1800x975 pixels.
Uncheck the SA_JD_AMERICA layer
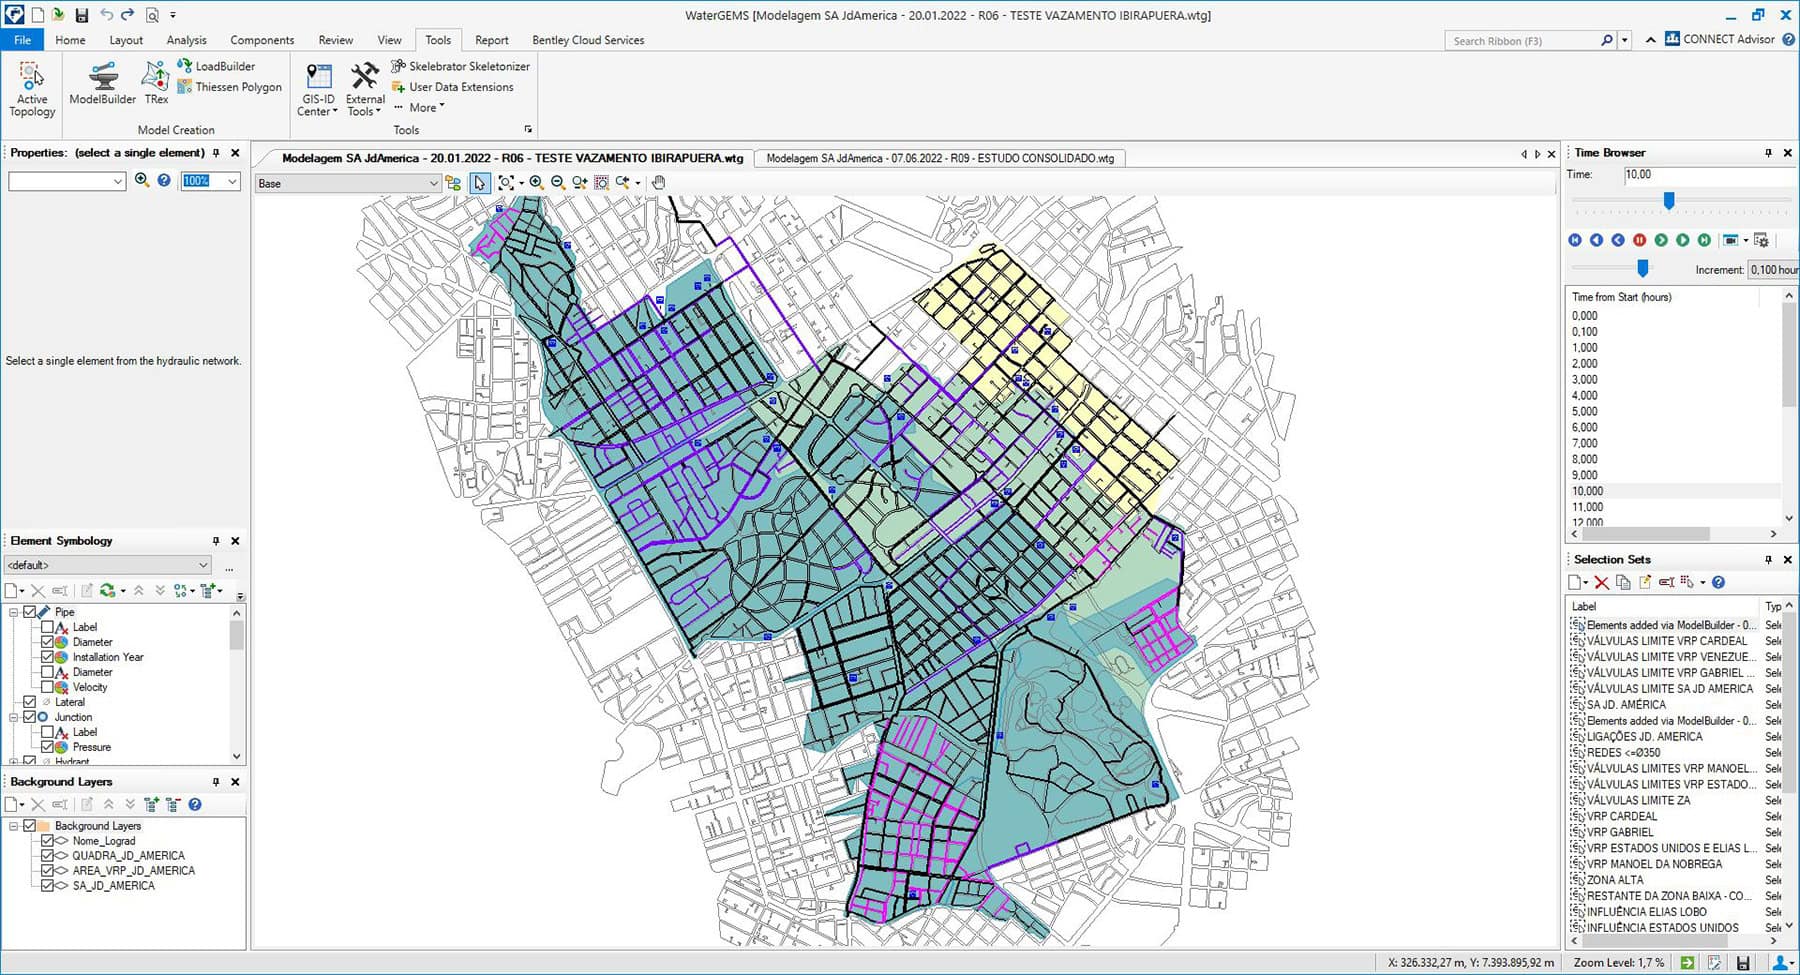point(47,886)
